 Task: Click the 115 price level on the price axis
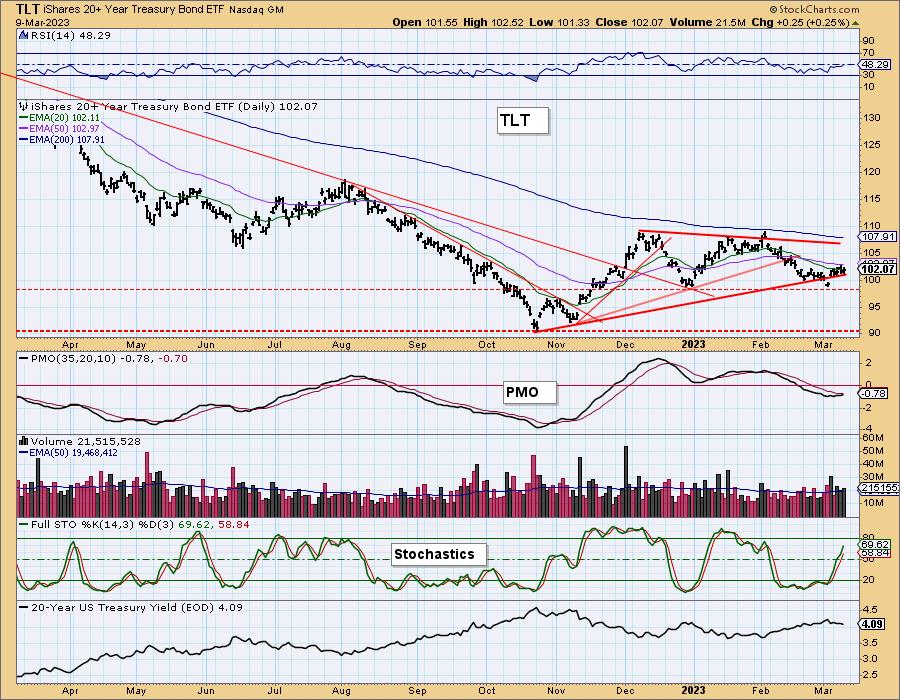click(872, 199)
